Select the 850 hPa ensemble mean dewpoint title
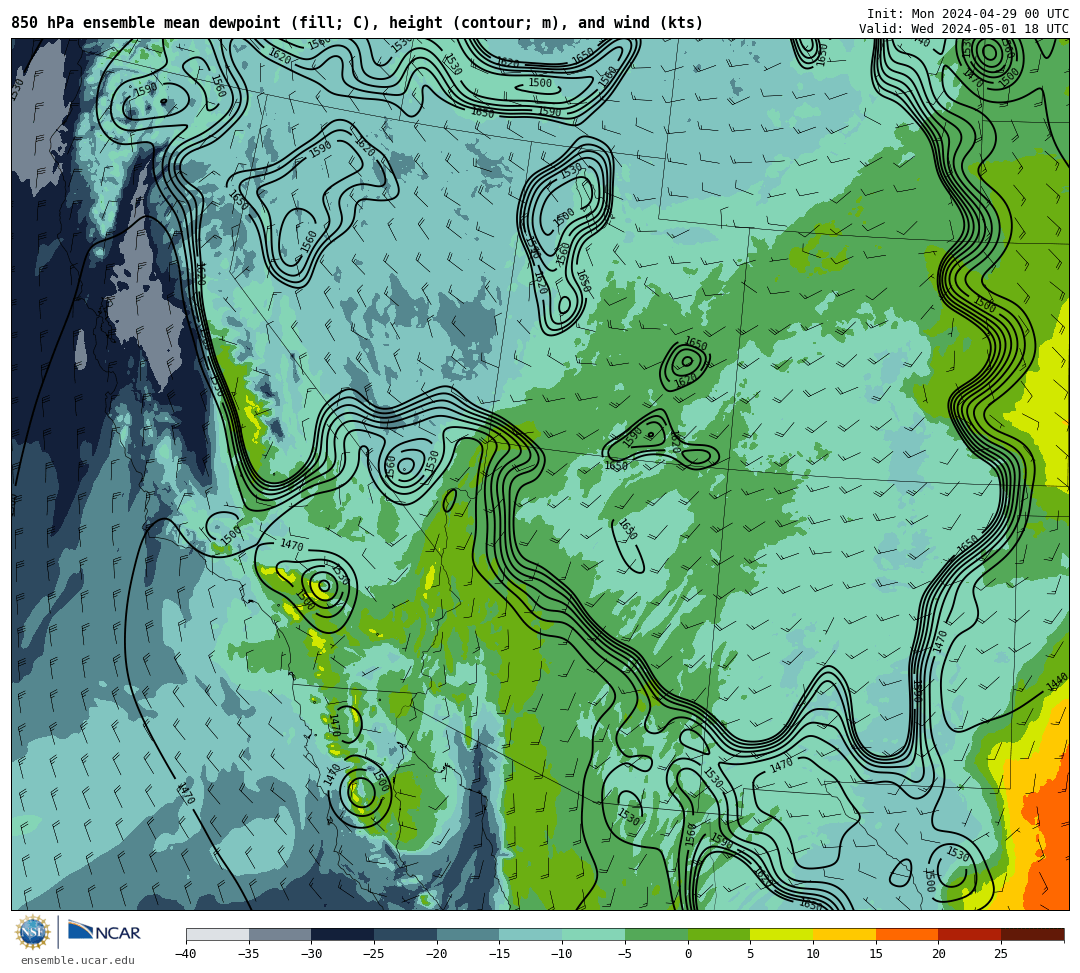The image size is (1080, 973). (357, 23)
